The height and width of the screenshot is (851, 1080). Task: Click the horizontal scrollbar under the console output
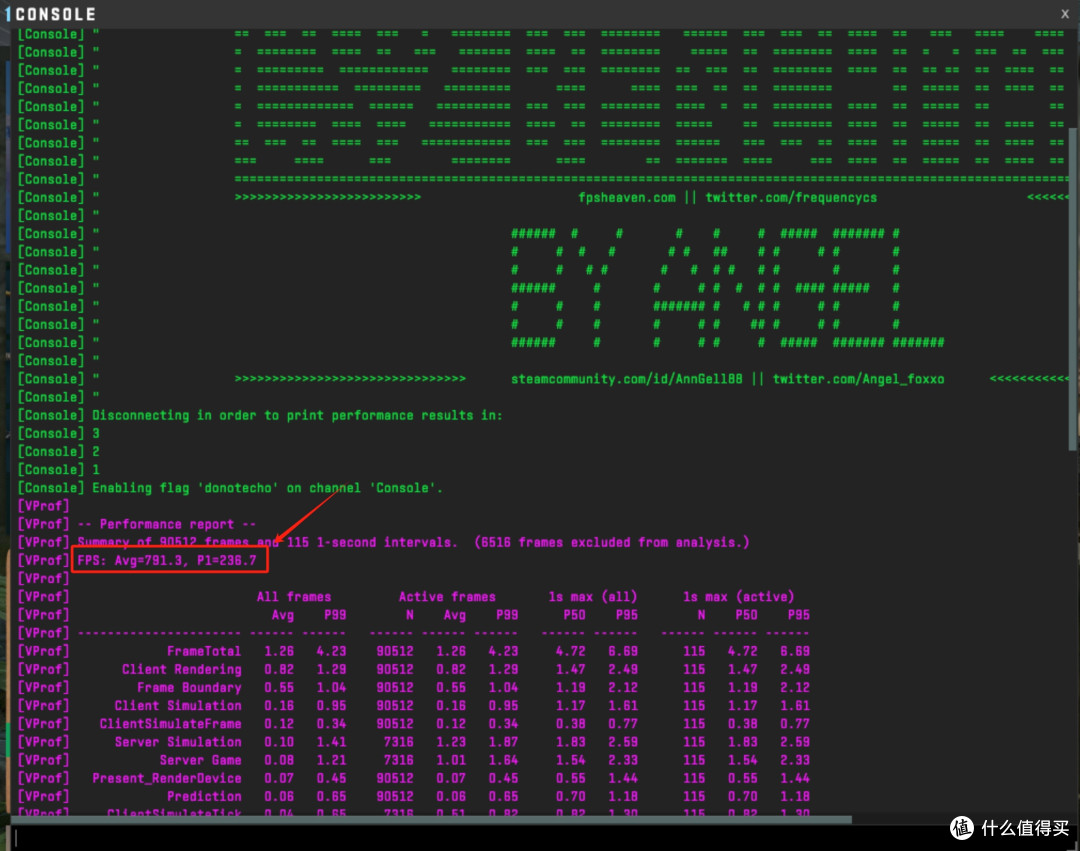(x=431, y=819)
